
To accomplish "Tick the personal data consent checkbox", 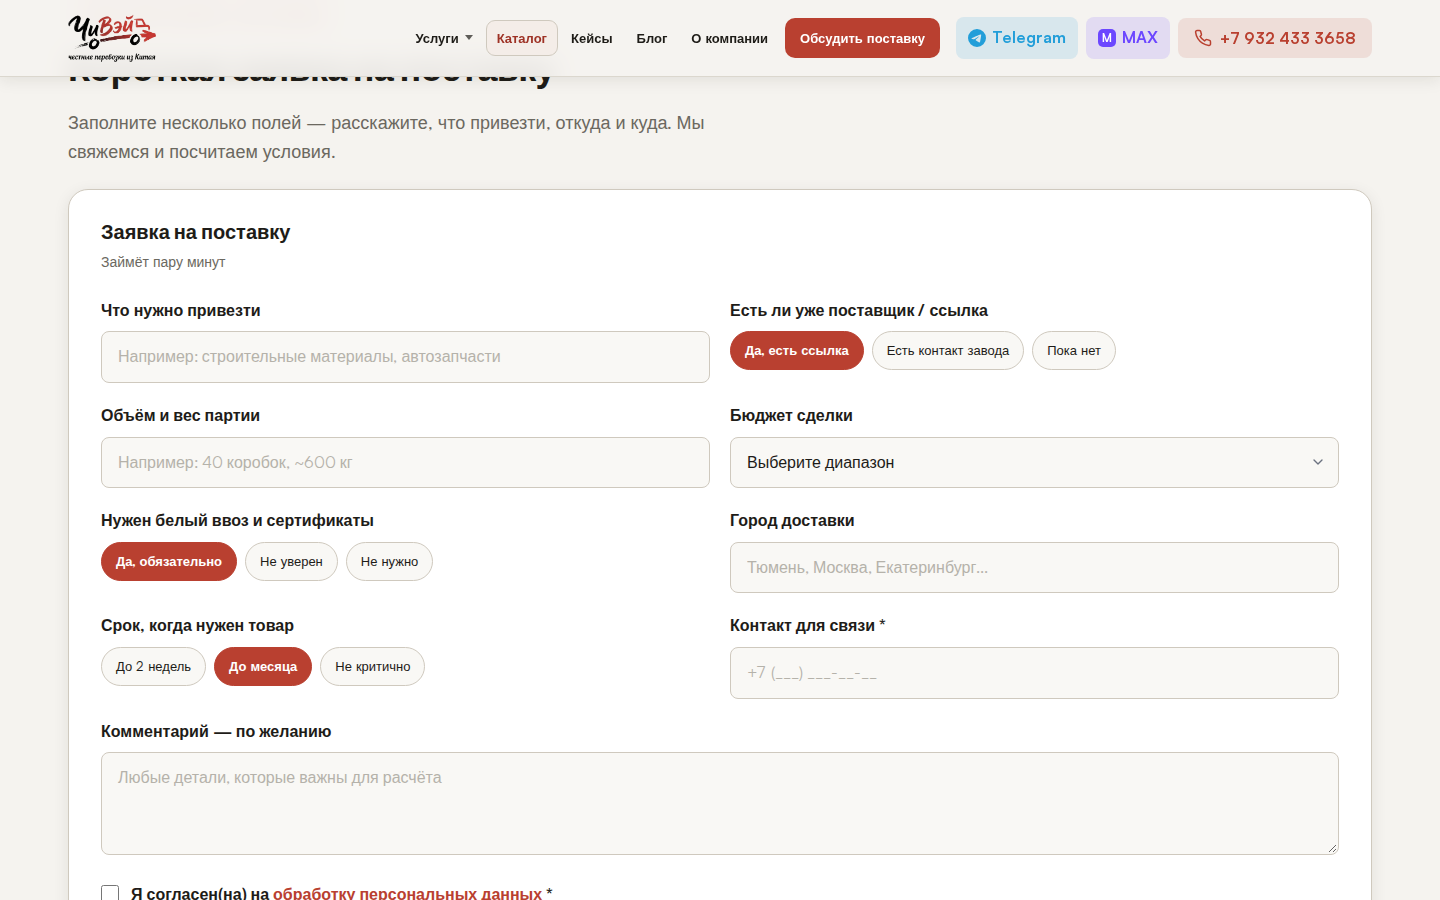I will point(110,893).
